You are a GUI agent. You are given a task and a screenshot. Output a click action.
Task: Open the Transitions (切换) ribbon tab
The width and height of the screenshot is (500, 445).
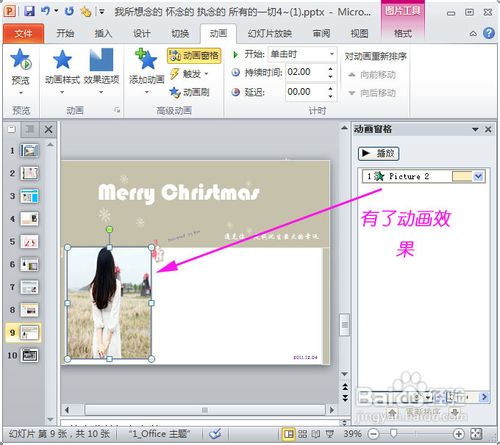180,34
